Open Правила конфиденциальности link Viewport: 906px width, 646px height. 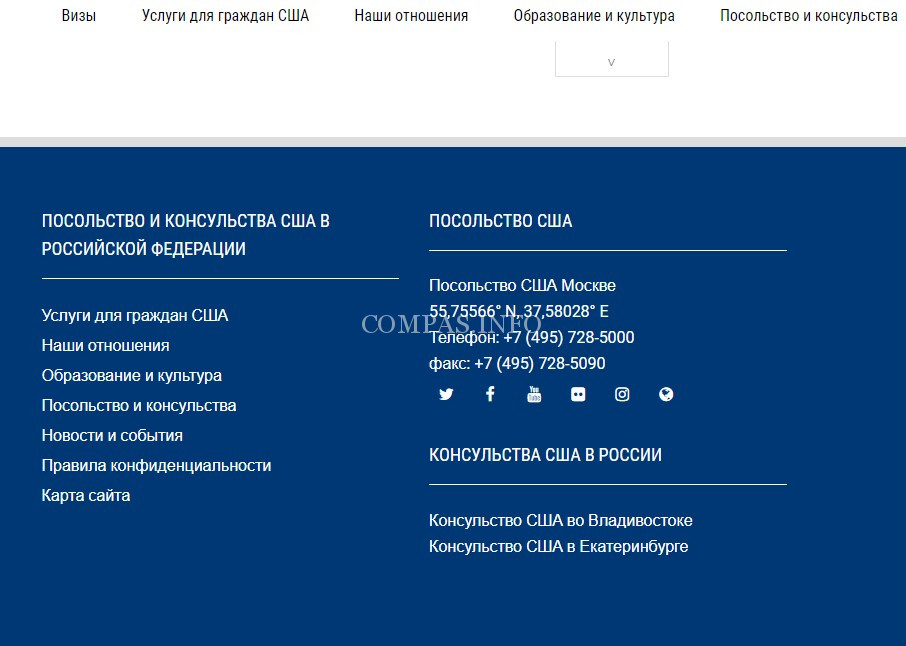coord(157,466)
